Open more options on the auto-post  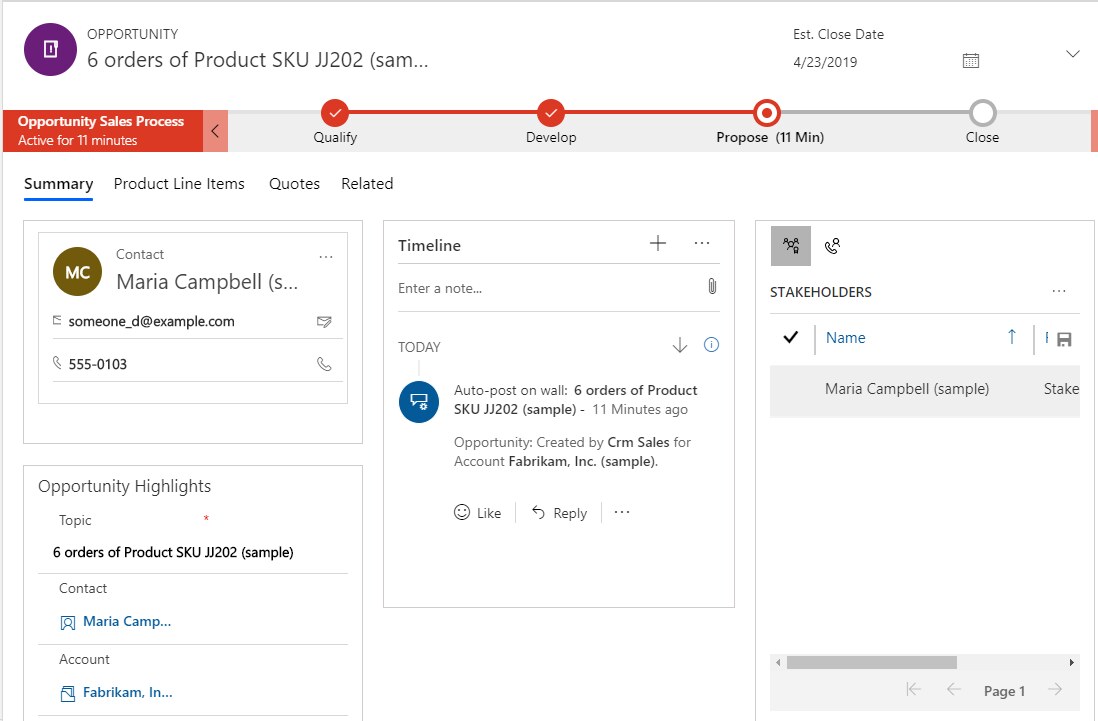click(622, 512)
